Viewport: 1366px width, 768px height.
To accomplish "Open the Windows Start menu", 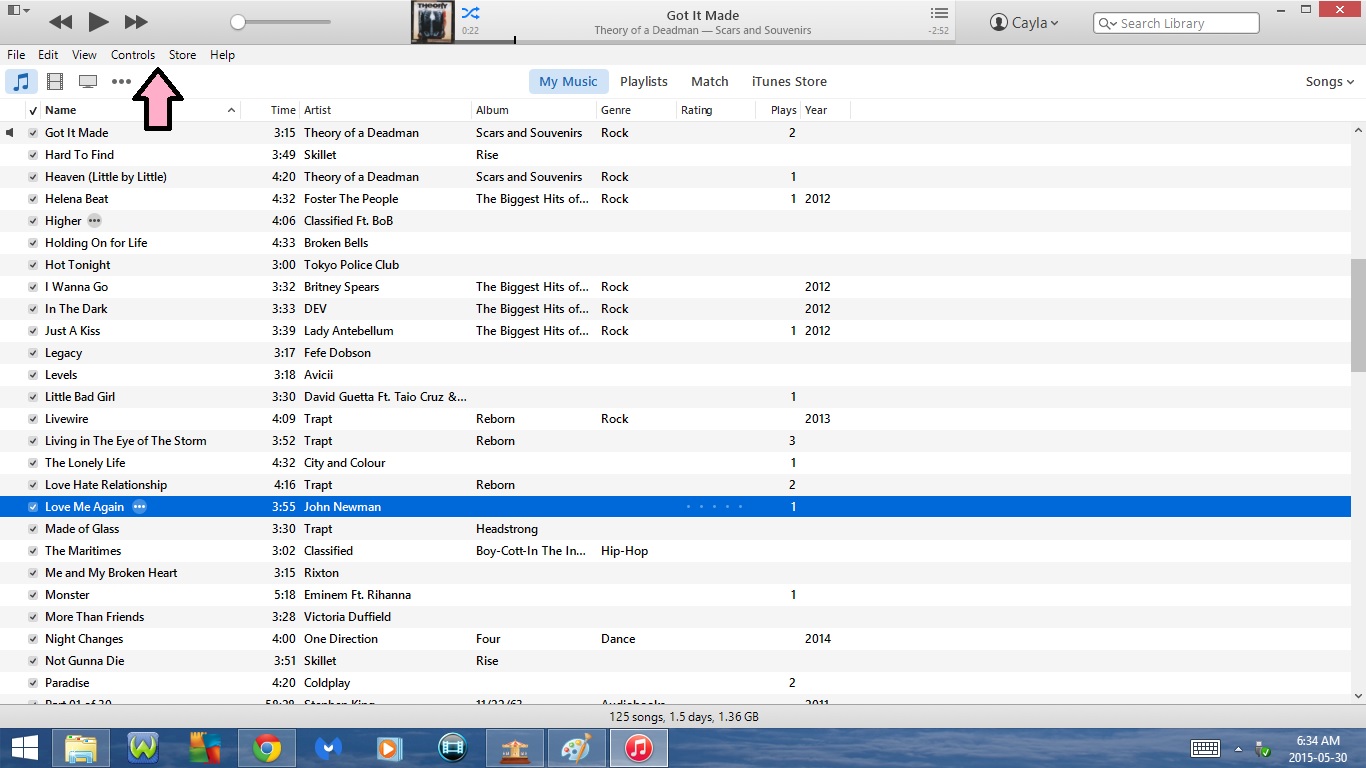I will 24,748.
